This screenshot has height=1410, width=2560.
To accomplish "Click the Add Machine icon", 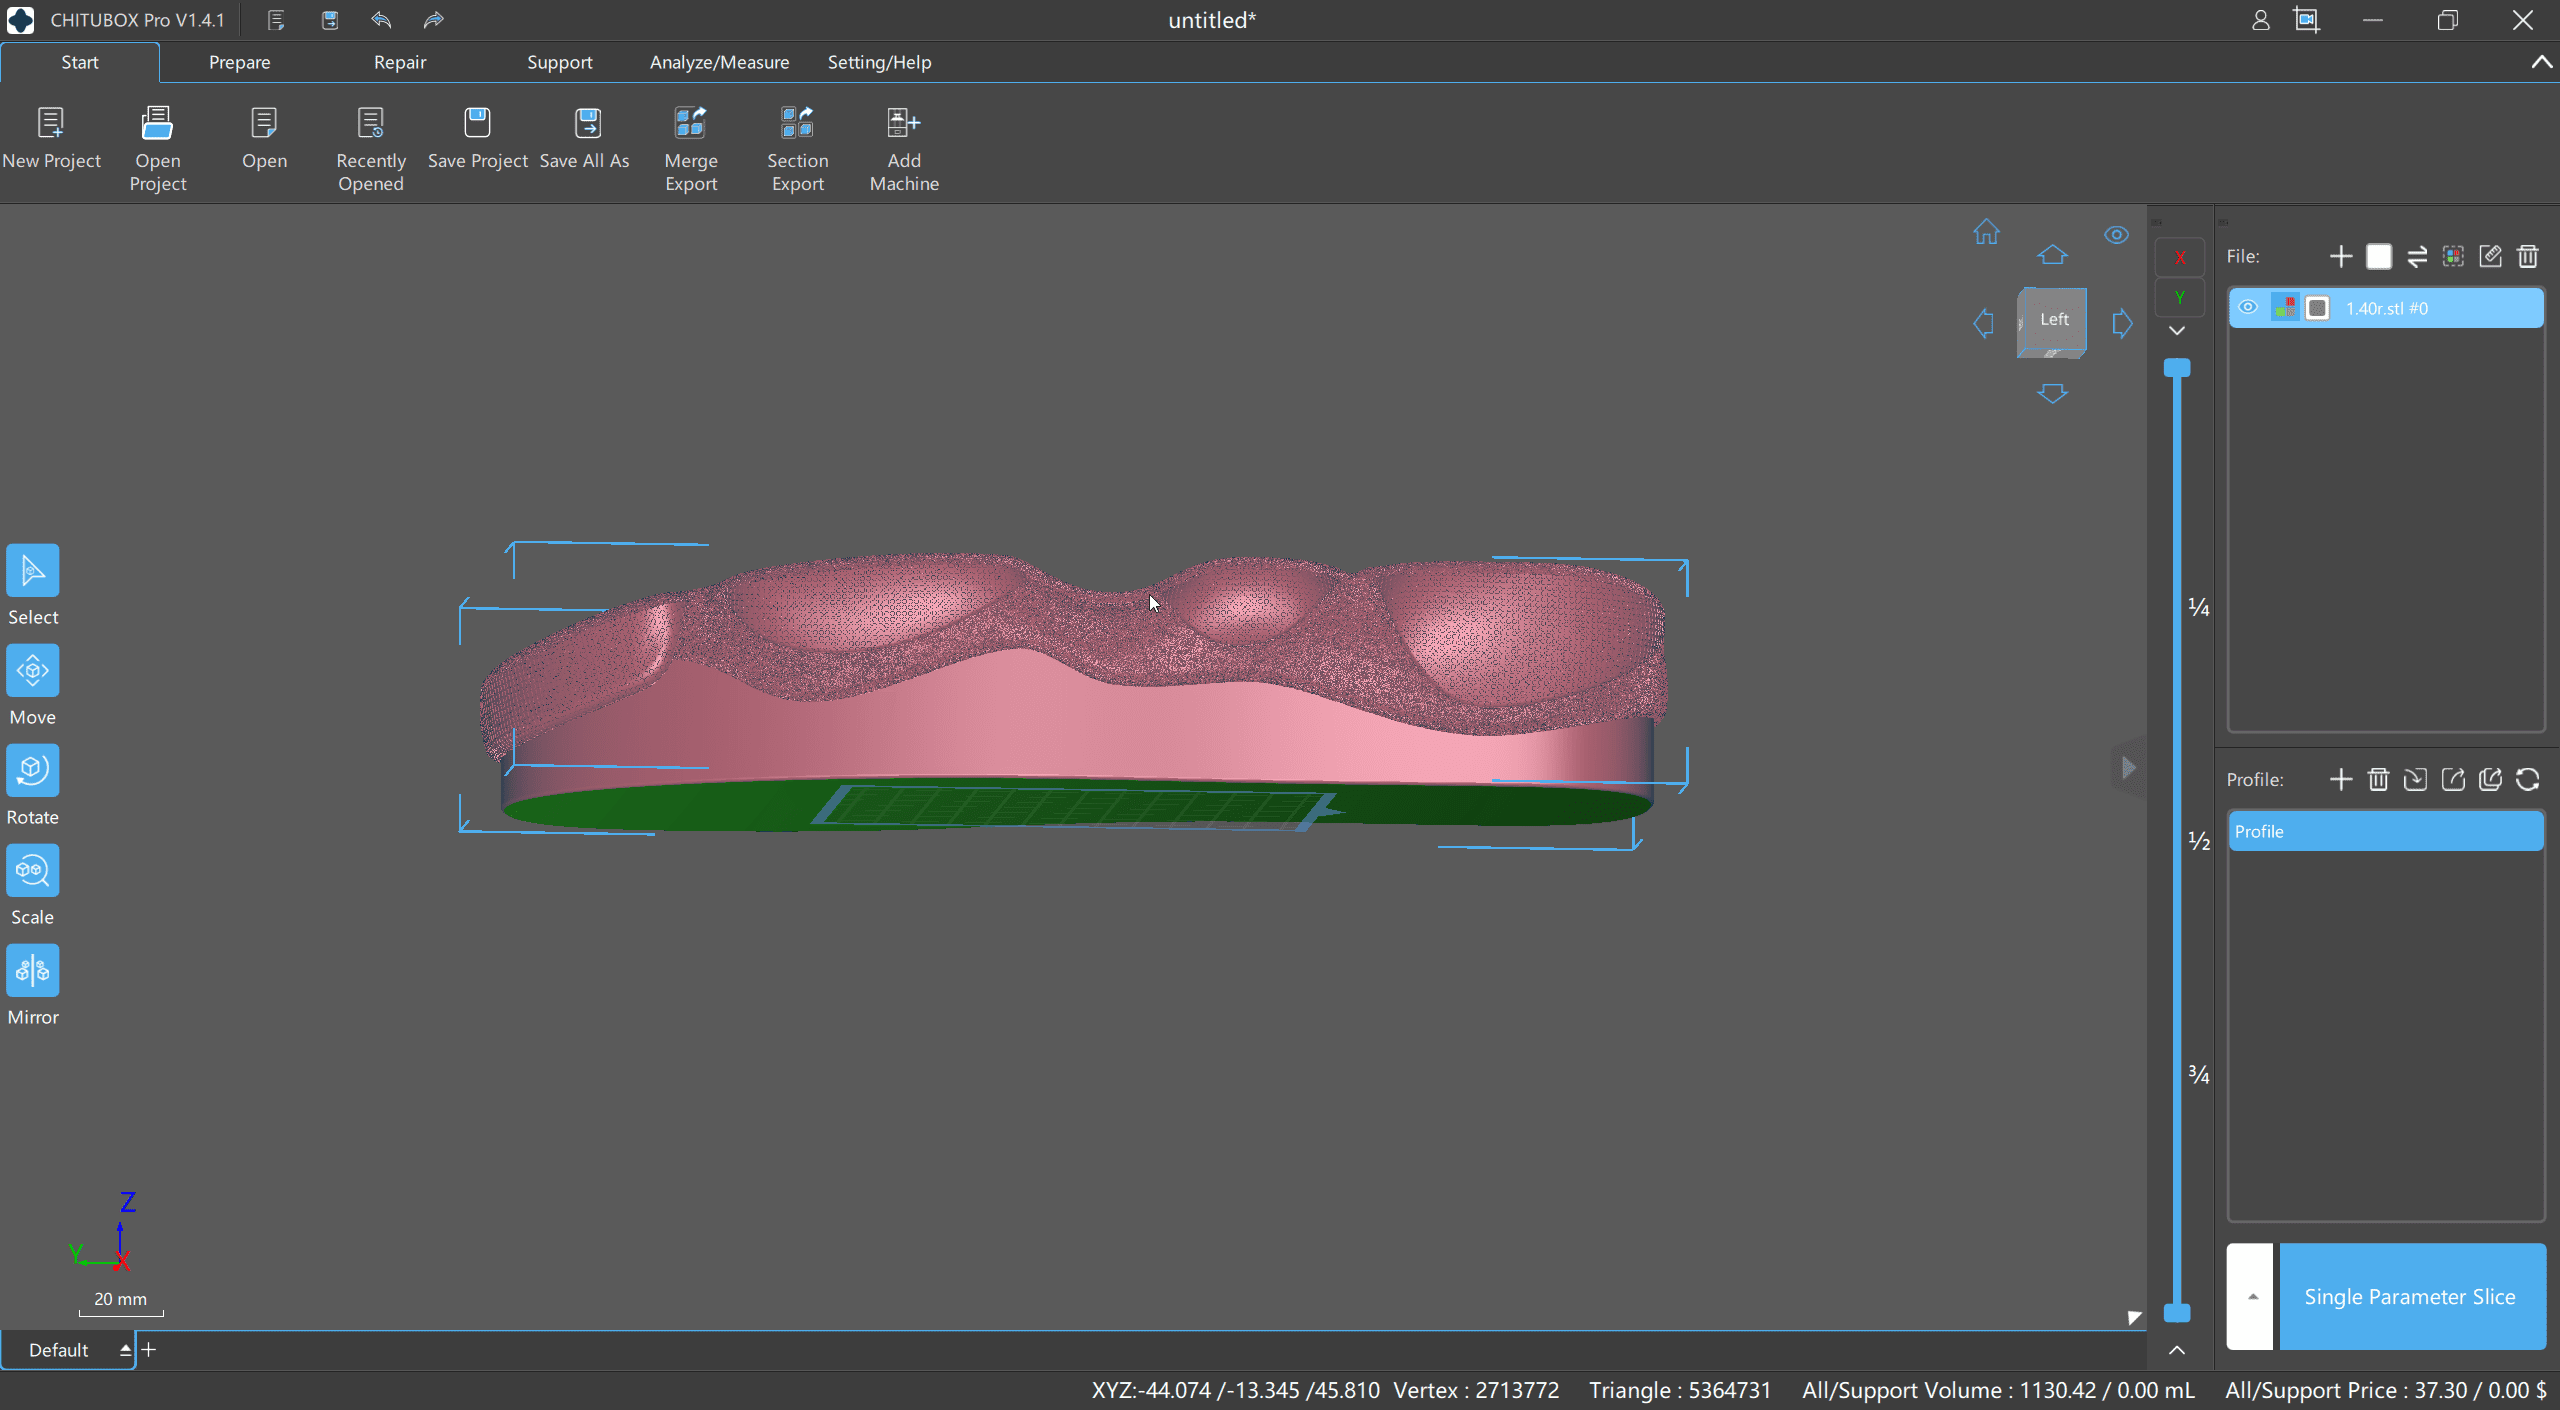I will point(903,124).
